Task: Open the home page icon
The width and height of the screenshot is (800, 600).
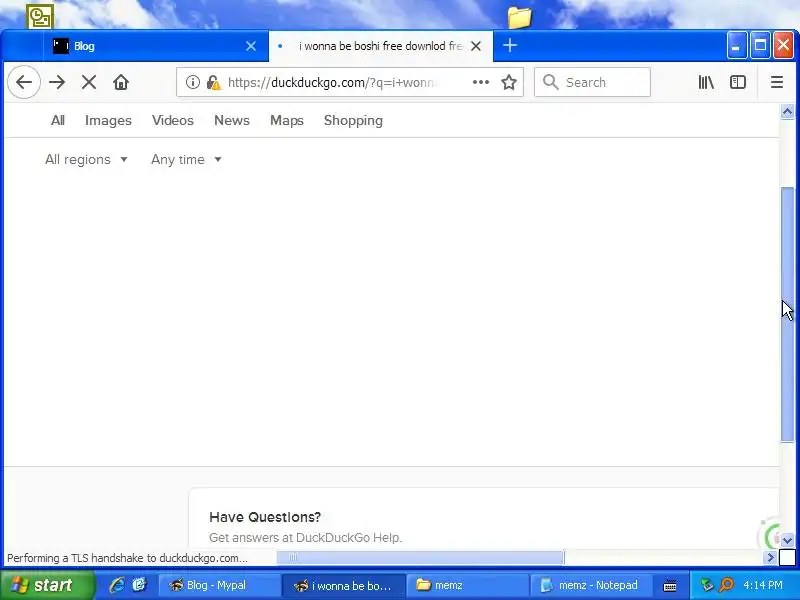Action: pyautogui.click(x=121, y=82)
